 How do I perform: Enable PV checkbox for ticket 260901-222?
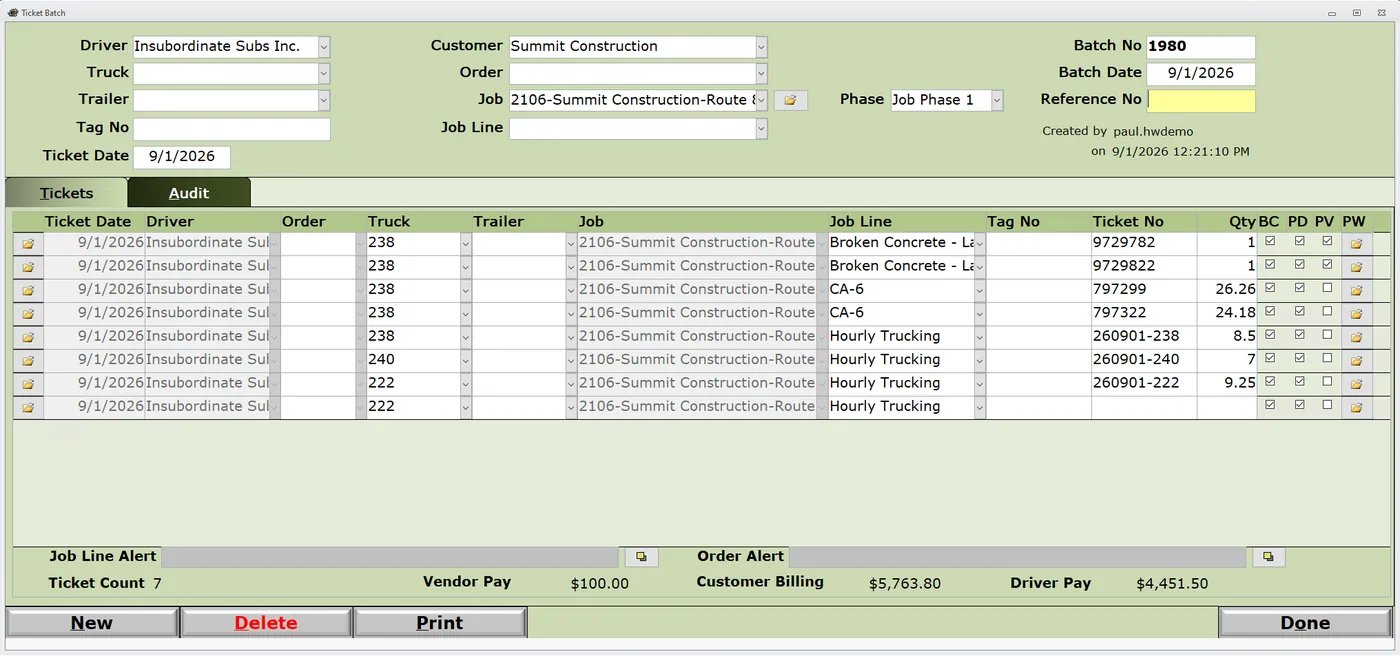1326,382
